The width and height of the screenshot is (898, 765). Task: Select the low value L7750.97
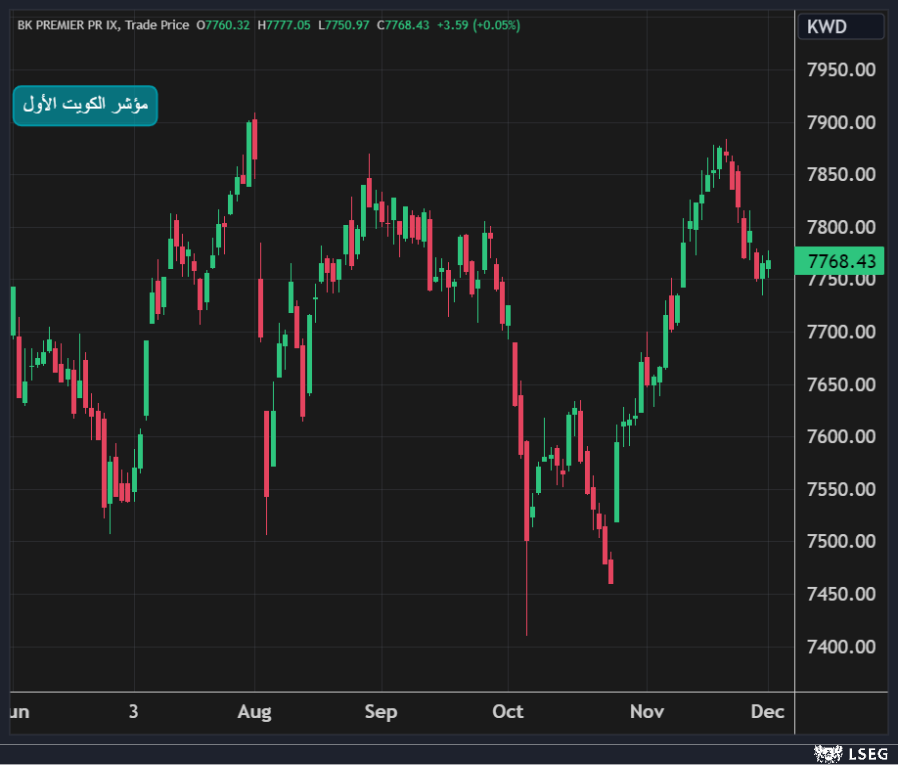pos(343,25)
